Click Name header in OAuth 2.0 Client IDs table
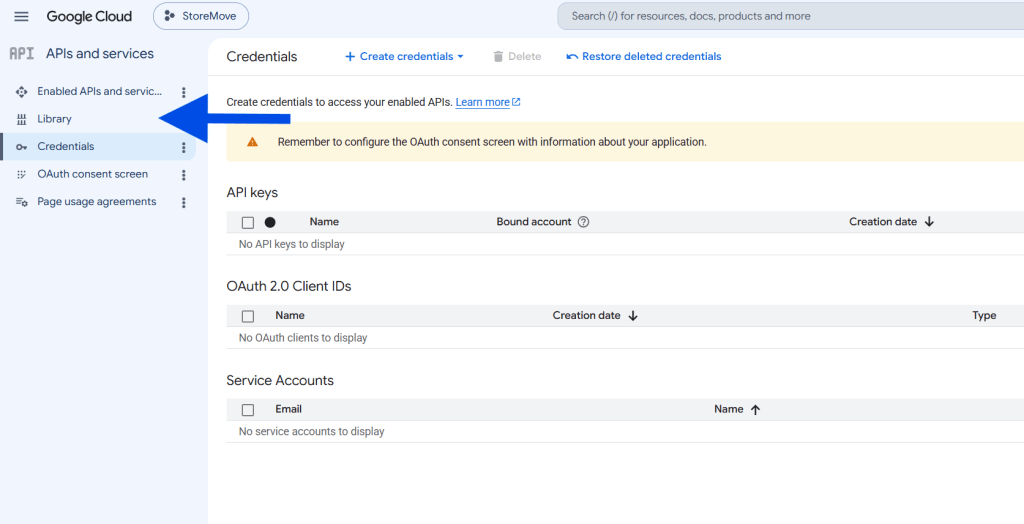This screenshot has width=1024, height=524. coord(290,315)
